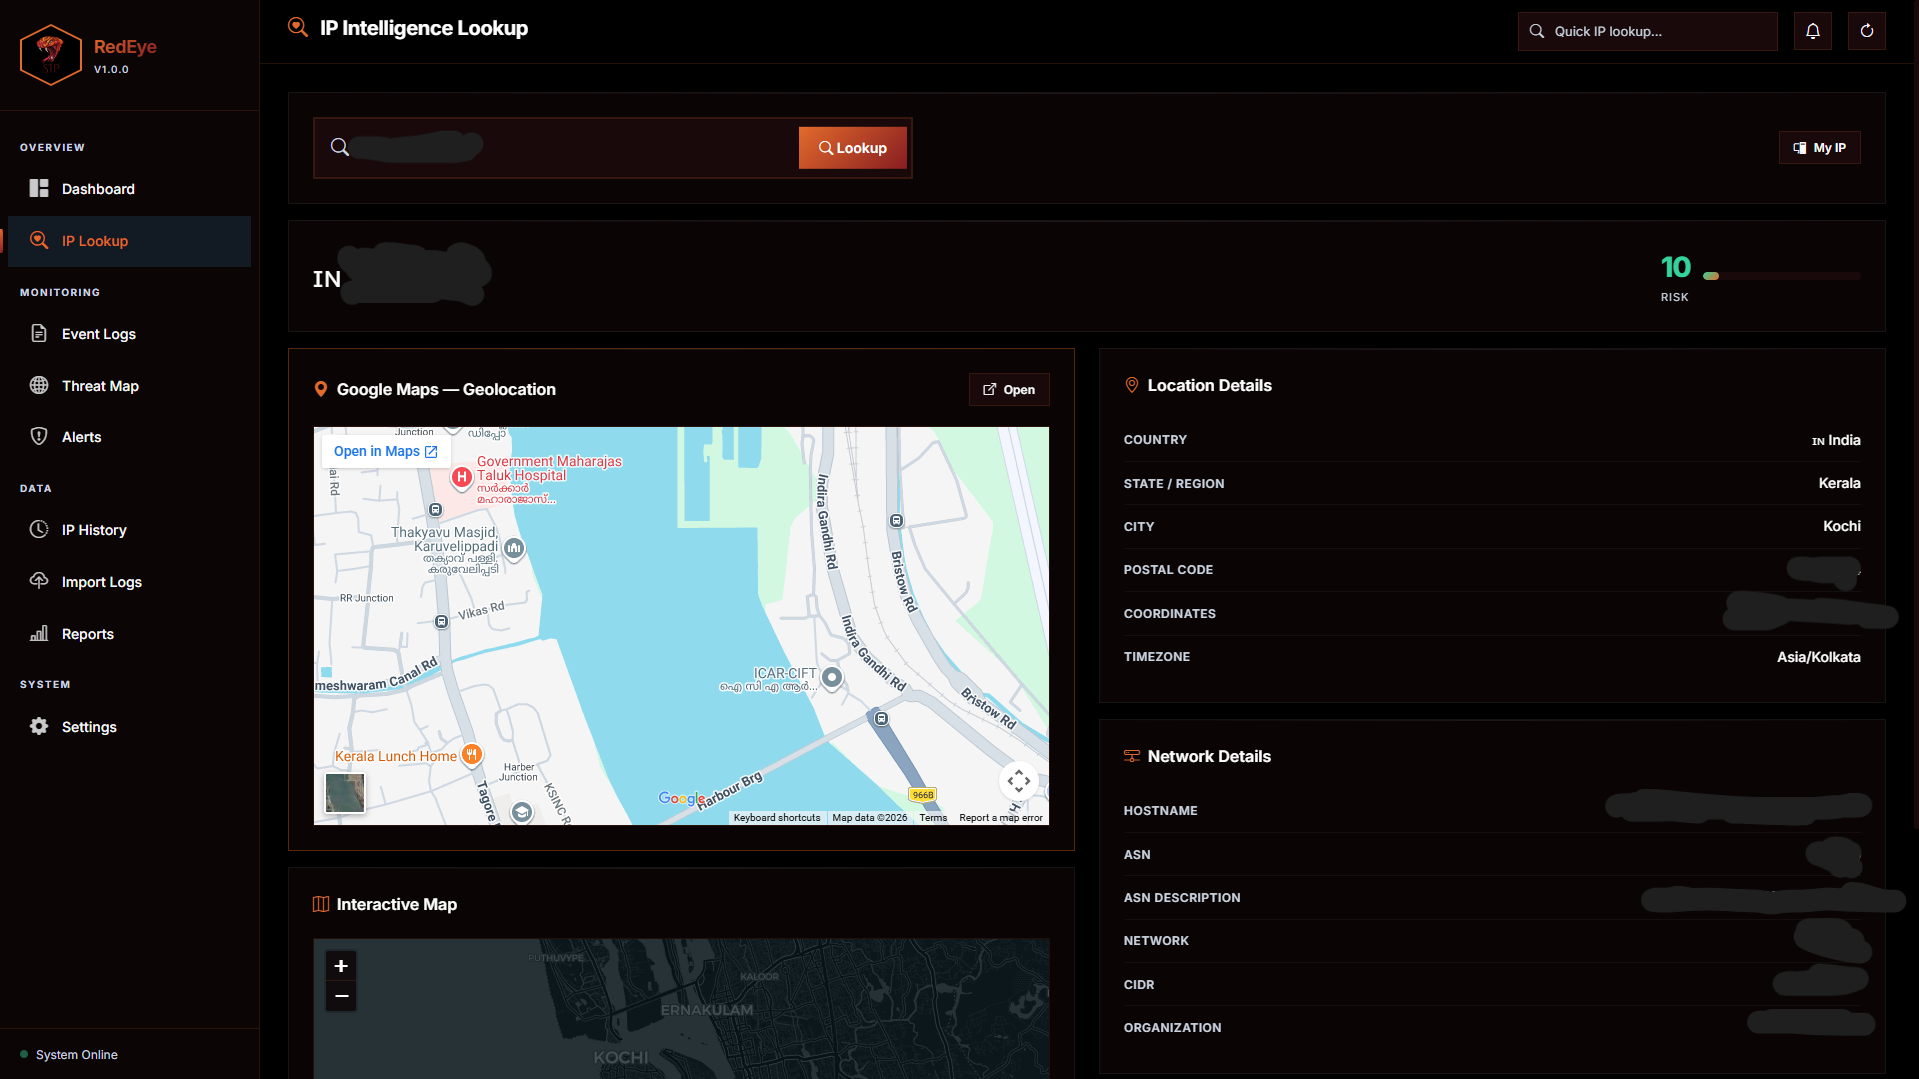Click the header IP Intelligence search icon
The width and height of the screenshot is (1919, 1079).
point(298,27)
